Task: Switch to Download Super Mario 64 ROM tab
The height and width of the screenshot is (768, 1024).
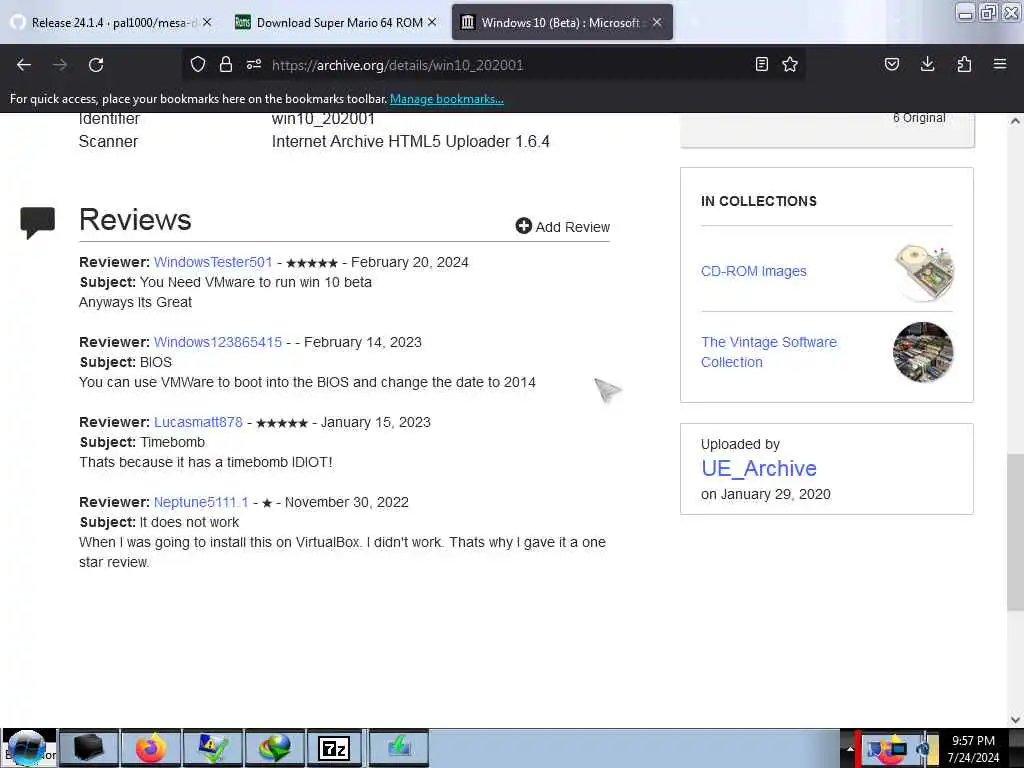Action: pos(336,22)
